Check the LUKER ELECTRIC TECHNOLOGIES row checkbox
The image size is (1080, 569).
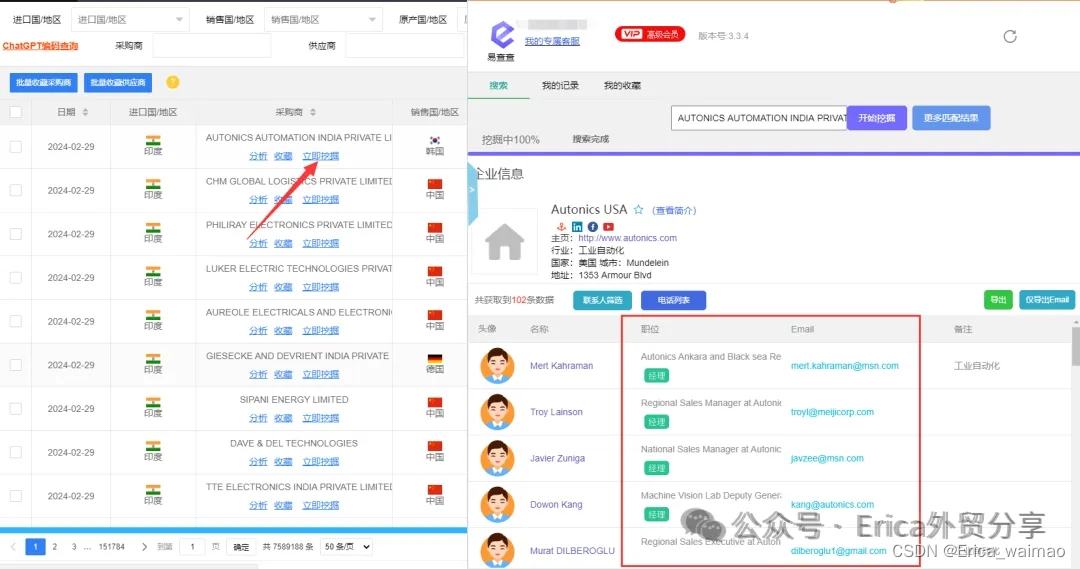[x=16, y=278]
